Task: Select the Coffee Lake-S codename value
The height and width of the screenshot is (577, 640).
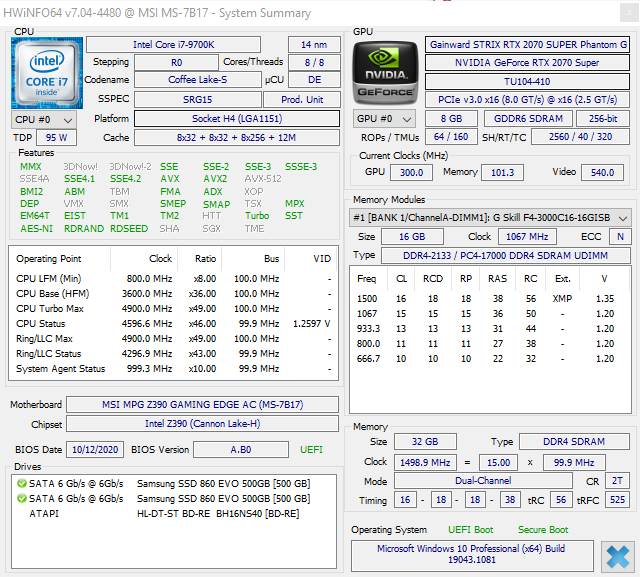Action: (198, 80)
